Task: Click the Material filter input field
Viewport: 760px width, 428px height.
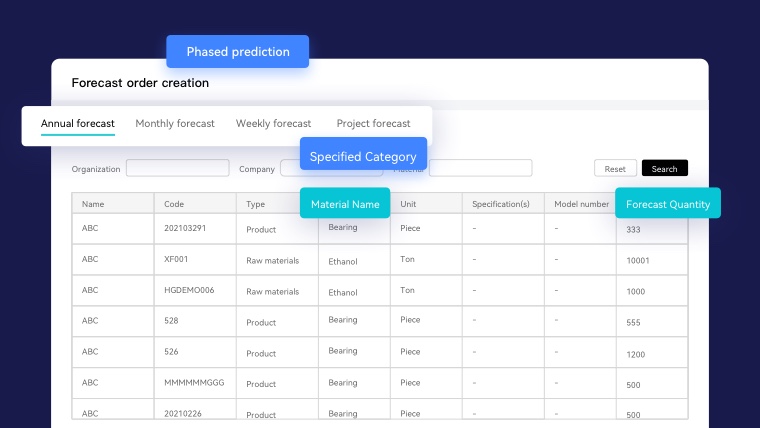Action: [480, 168]
